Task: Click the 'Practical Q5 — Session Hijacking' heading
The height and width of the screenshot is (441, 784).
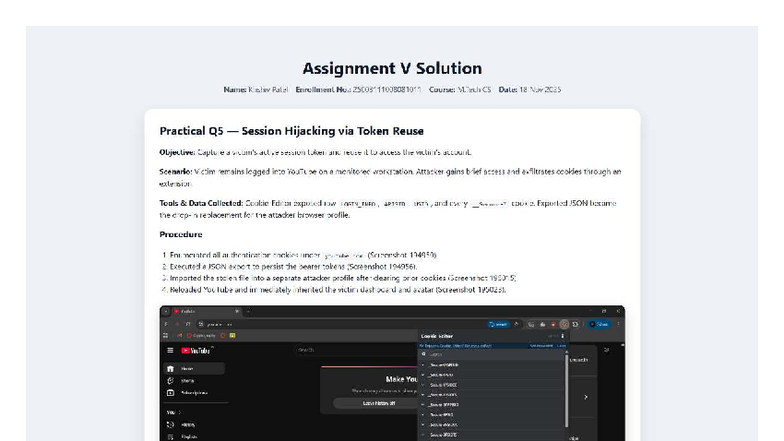Action: pyautogui.click(x=292, y=131)
